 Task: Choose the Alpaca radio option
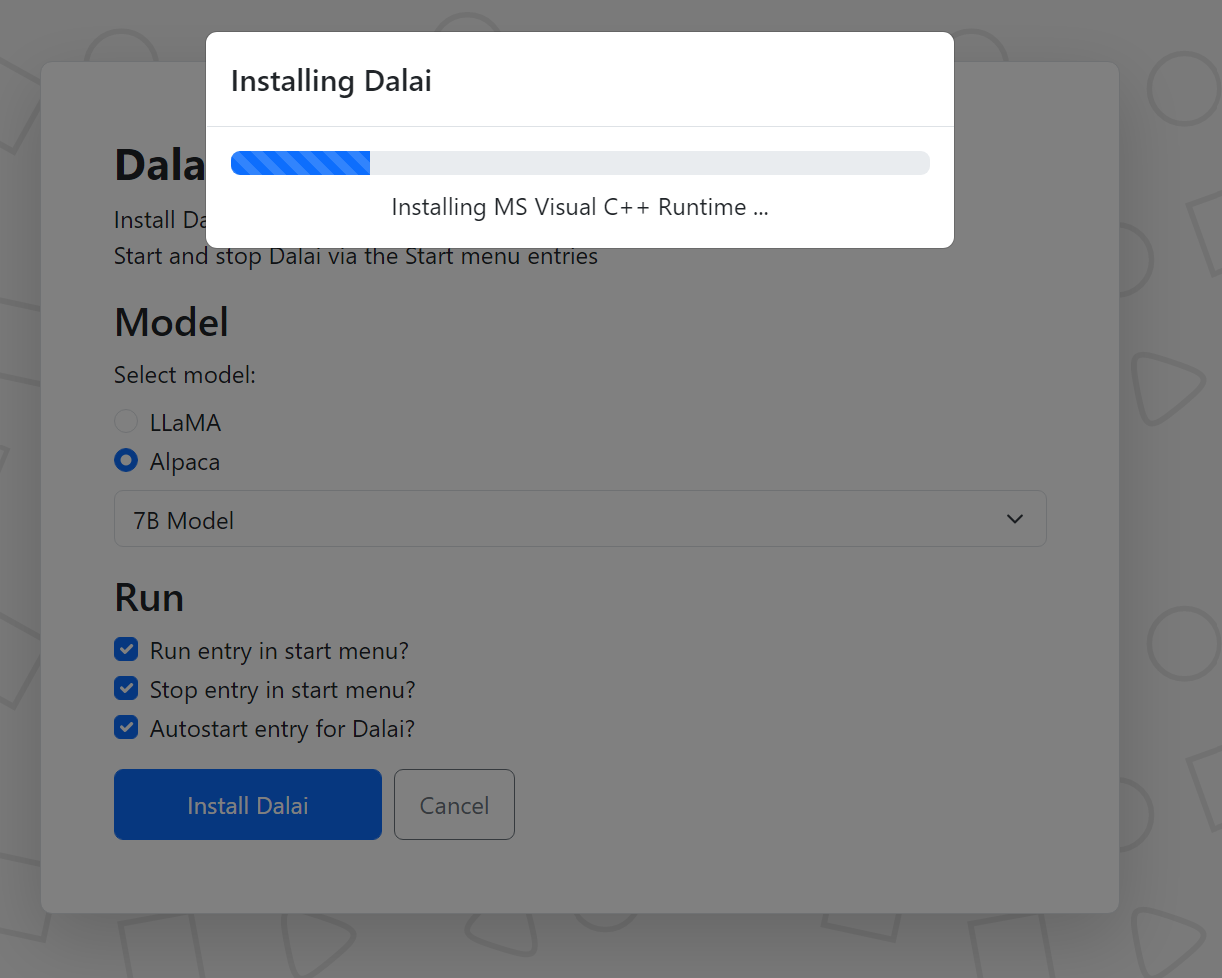click(x=126, y=461)
